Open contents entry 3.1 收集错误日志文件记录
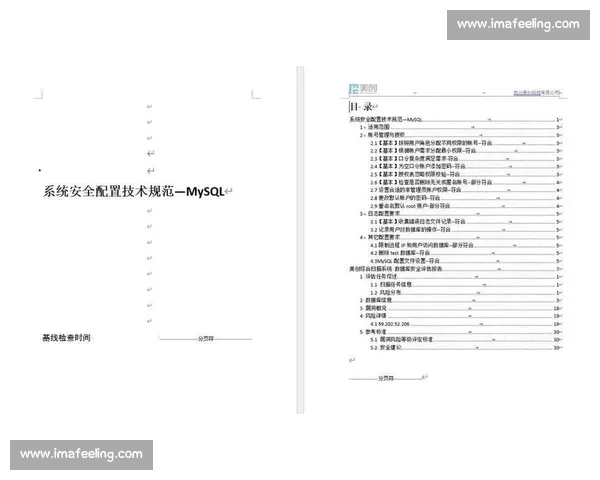Screen dimensions: 600x480 [x=465, y=222]
